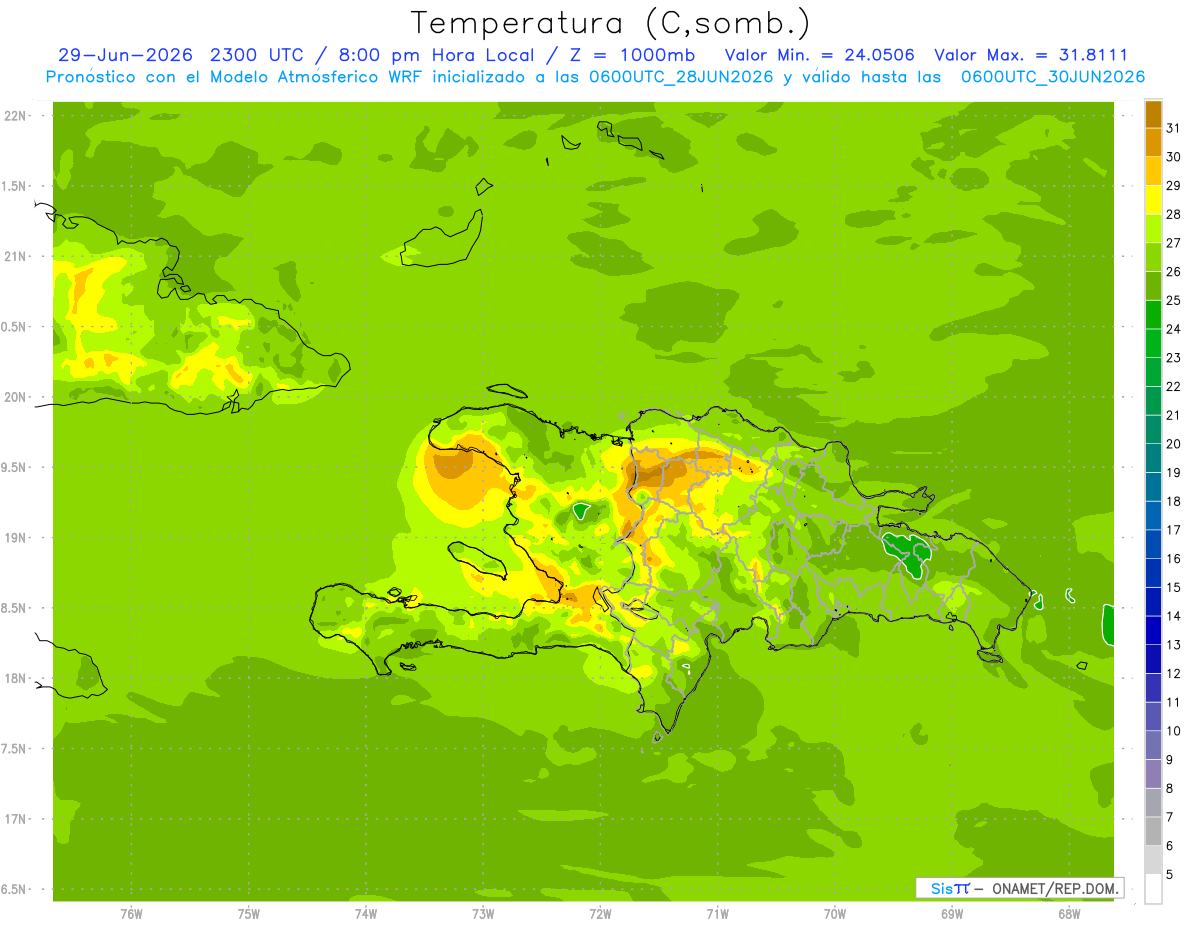Viewport: 1200px width, 927px height.
Task: Click the 'Valor Min. = 24.0506' readout
Action: tap(820, 55)
